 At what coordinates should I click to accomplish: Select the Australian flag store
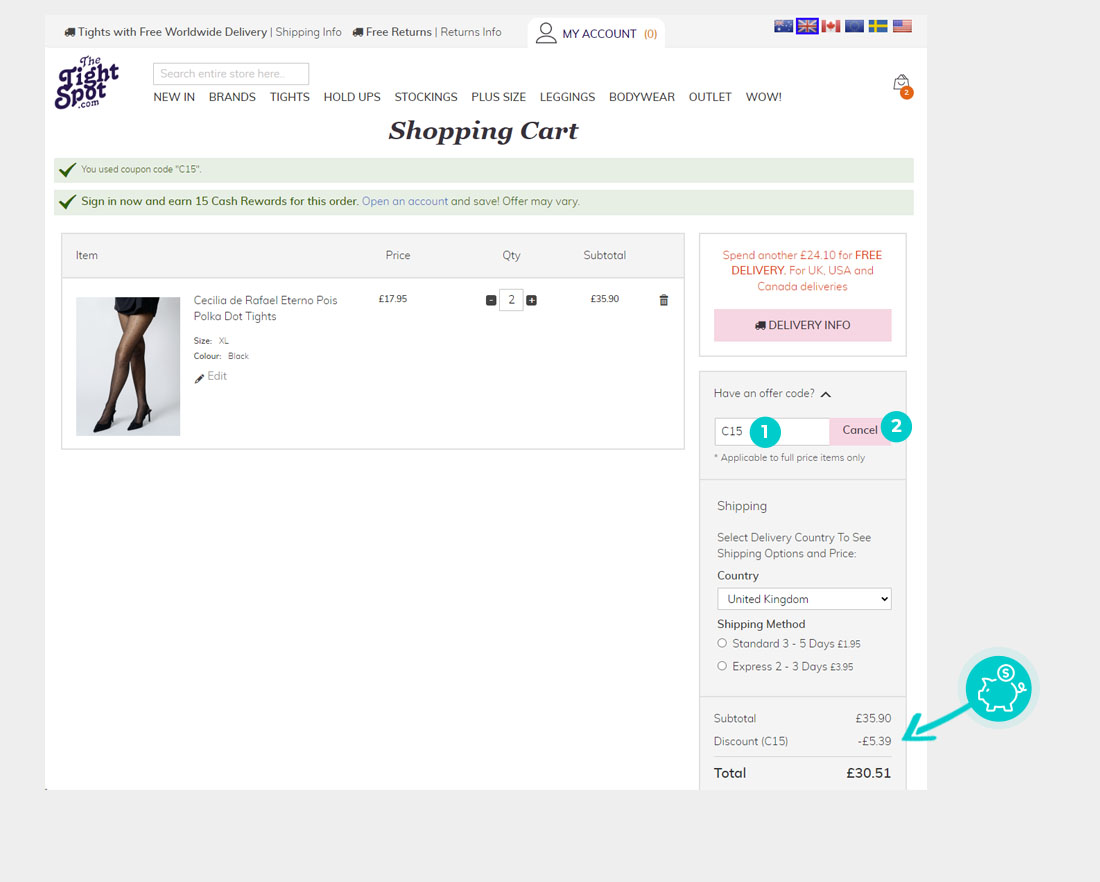(x=783, y=27)
